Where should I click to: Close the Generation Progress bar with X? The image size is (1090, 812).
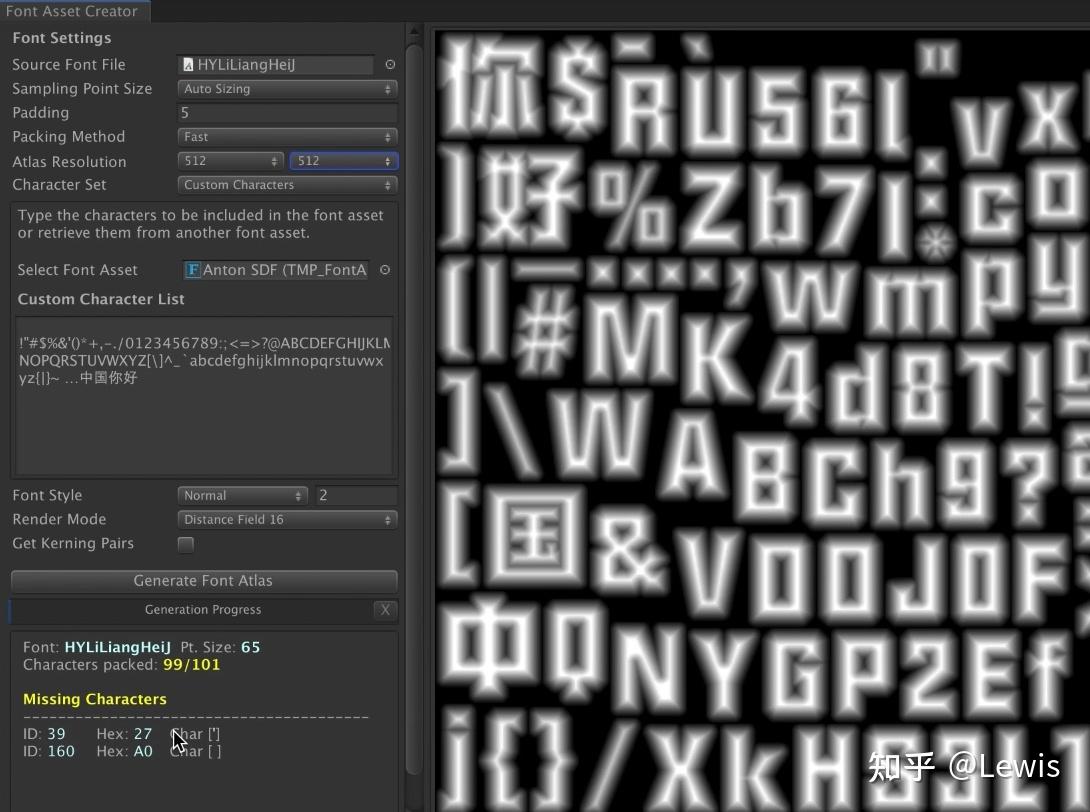click(x=385, y=610)
